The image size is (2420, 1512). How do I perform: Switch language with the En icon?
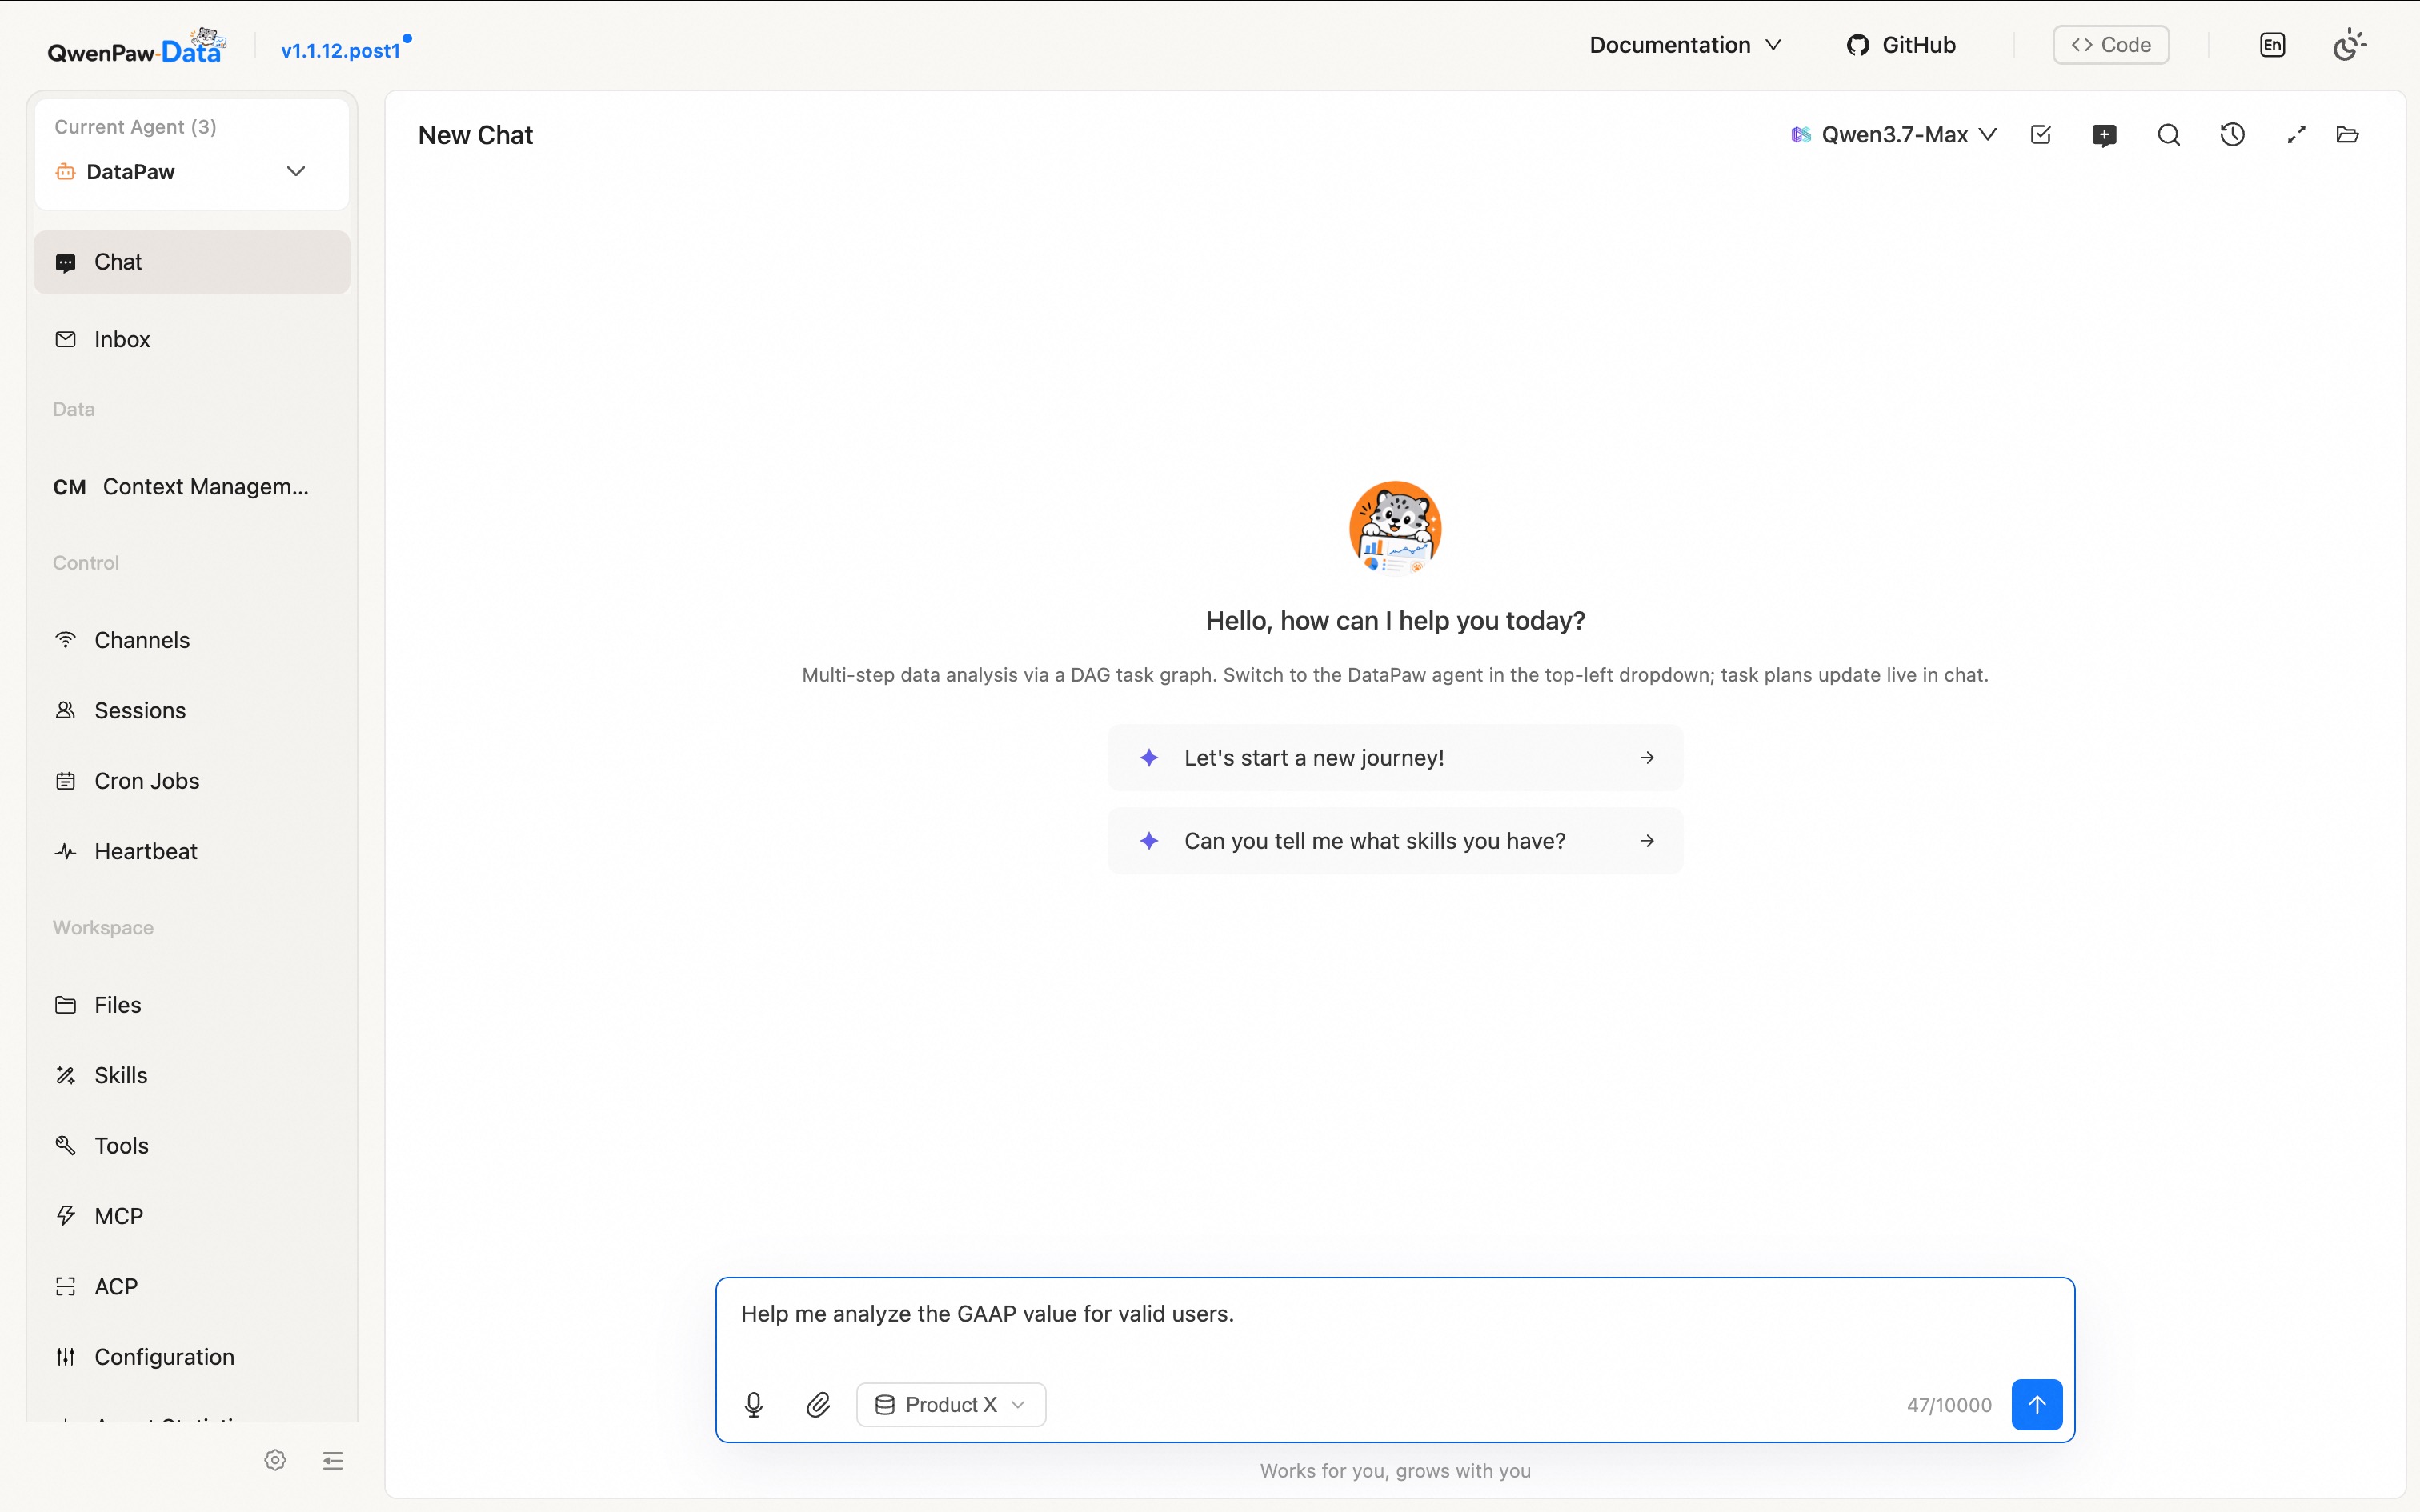(x=2272, y=45)
